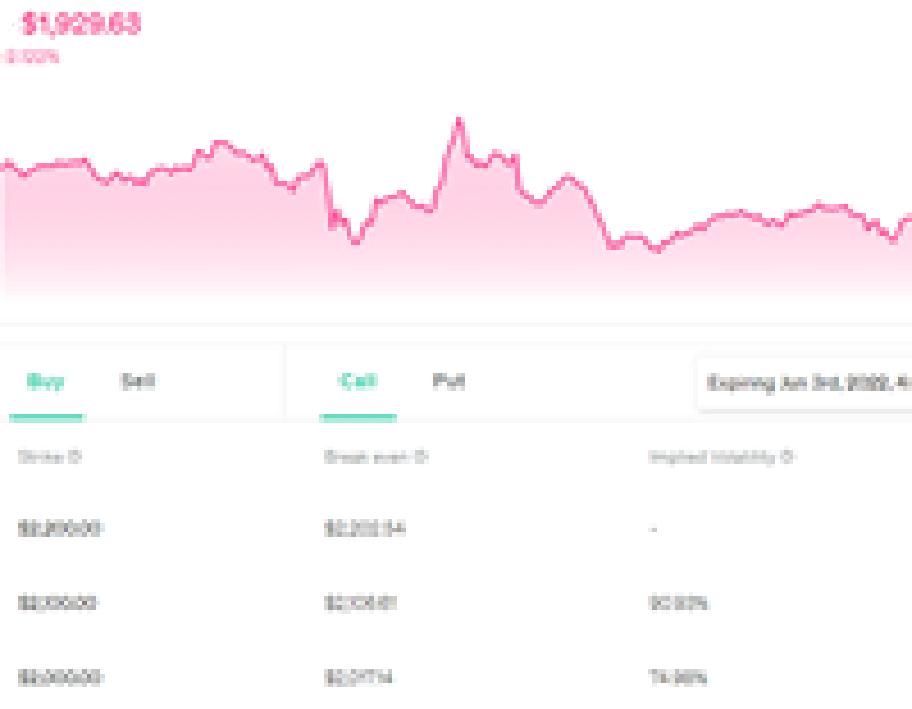Switch to the Buy tab
Screen dimensions: 912x709
46,381
